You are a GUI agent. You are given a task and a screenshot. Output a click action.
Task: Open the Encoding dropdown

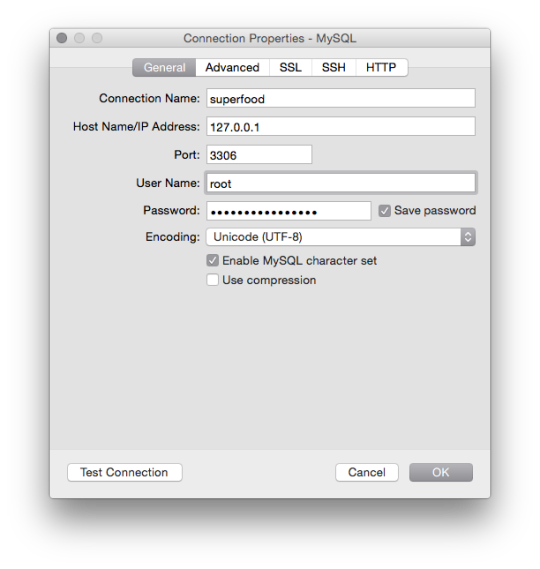point(341,237)
